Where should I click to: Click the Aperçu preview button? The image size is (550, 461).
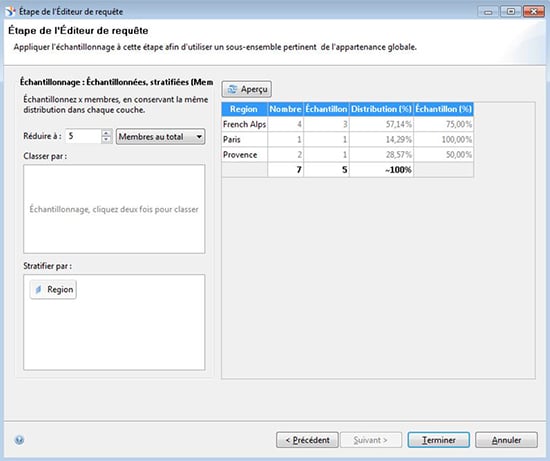(x=247, y=89)
